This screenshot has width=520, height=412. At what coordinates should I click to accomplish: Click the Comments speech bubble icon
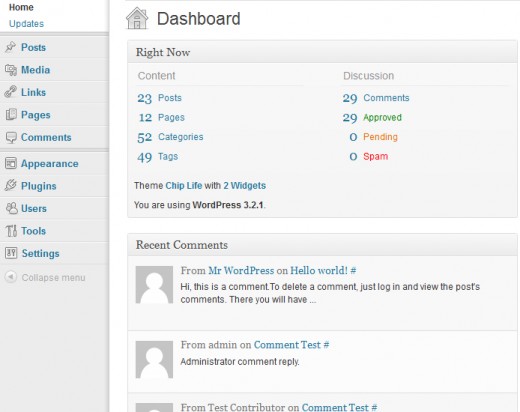coord(11,137)
